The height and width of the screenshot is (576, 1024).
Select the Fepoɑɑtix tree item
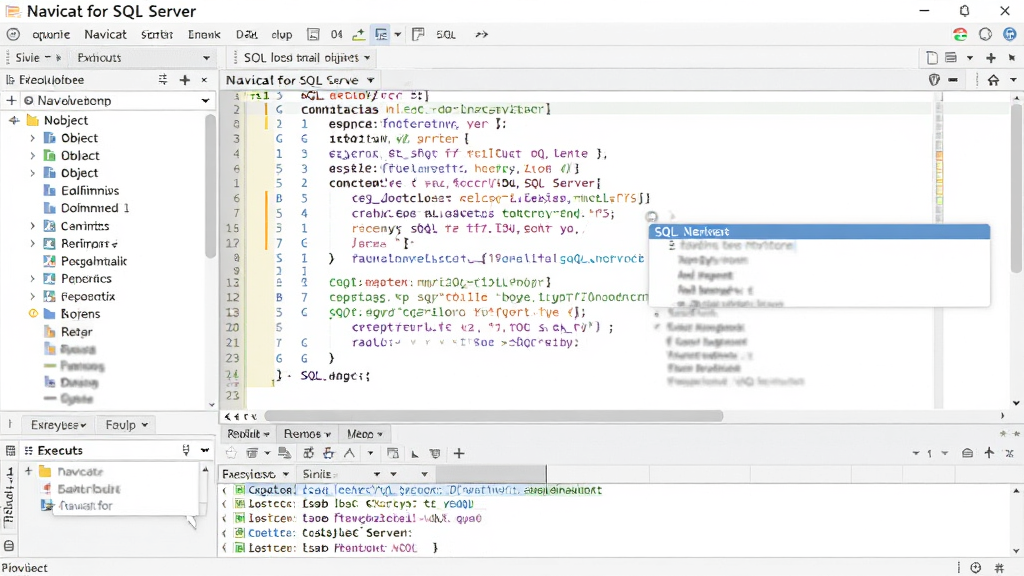point(88,296)
